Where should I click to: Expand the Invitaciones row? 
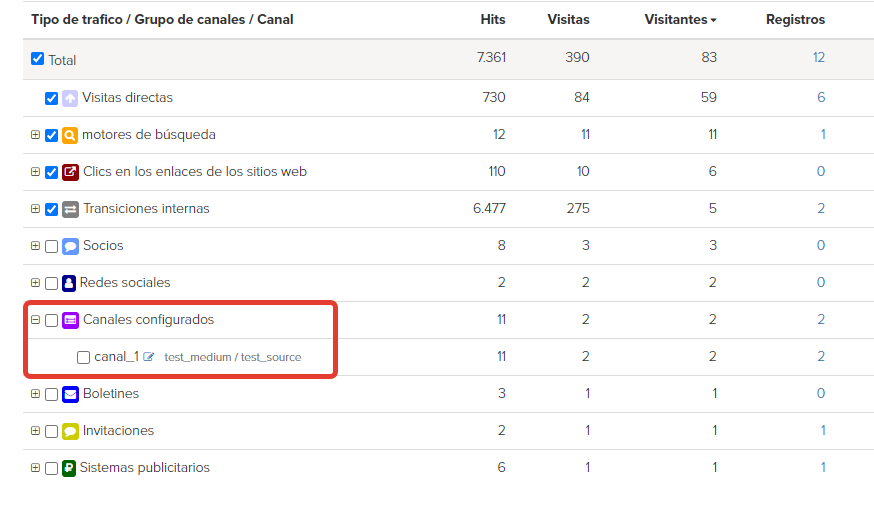coord(35,431)
